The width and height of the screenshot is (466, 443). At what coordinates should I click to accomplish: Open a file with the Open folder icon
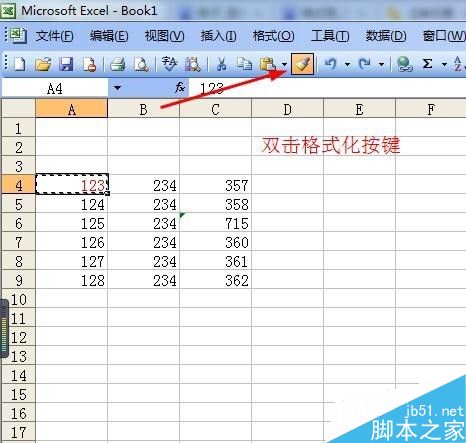[43, 64]
